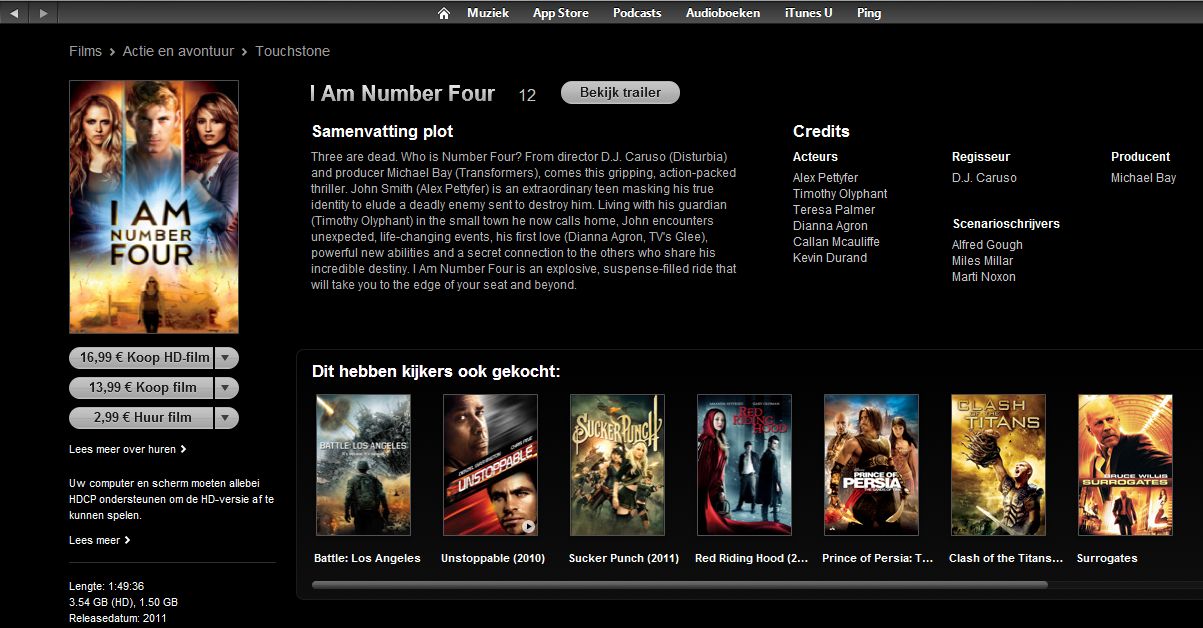The image size is (1203, 628).
Task: Click the Unstoppable (2010) title
Action: [x=493, y=558]
